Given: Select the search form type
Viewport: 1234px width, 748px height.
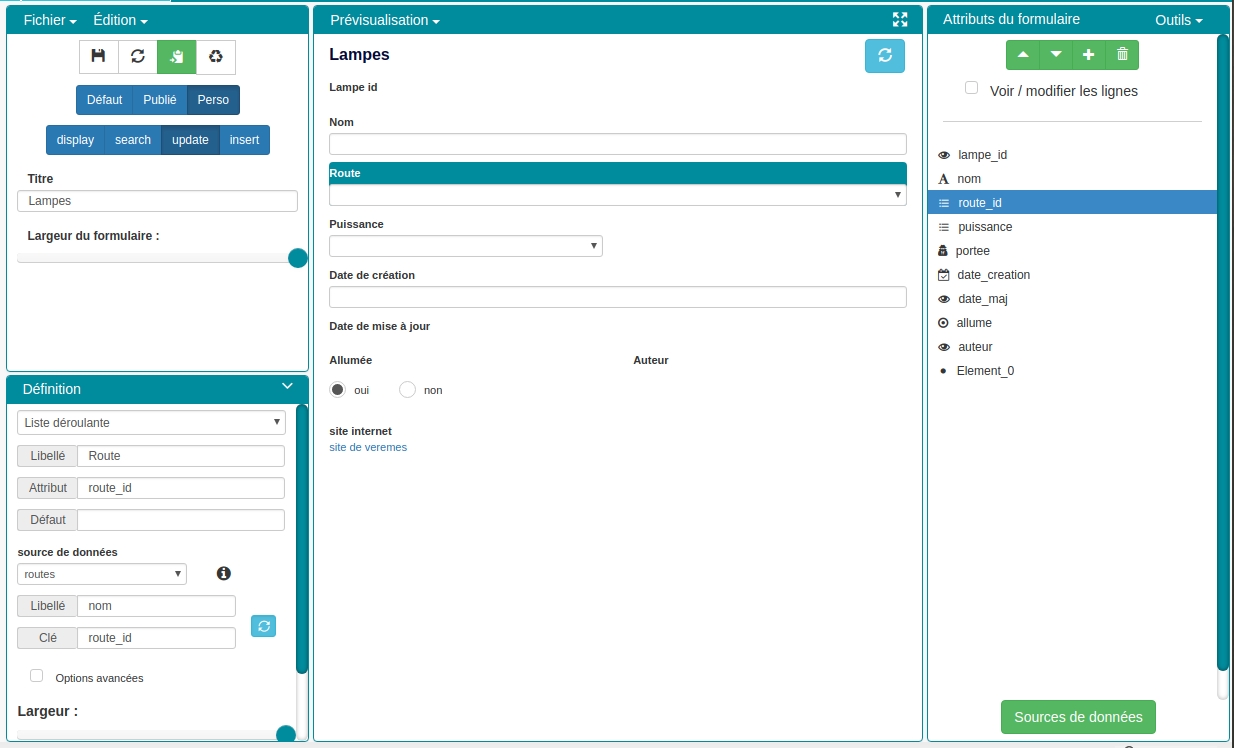Looking at the screenshot, I should [133, 140].
